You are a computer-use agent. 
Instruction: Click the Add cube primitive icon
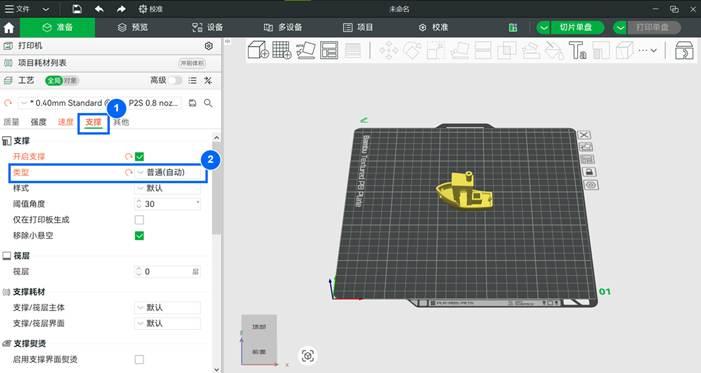[258, 50]
